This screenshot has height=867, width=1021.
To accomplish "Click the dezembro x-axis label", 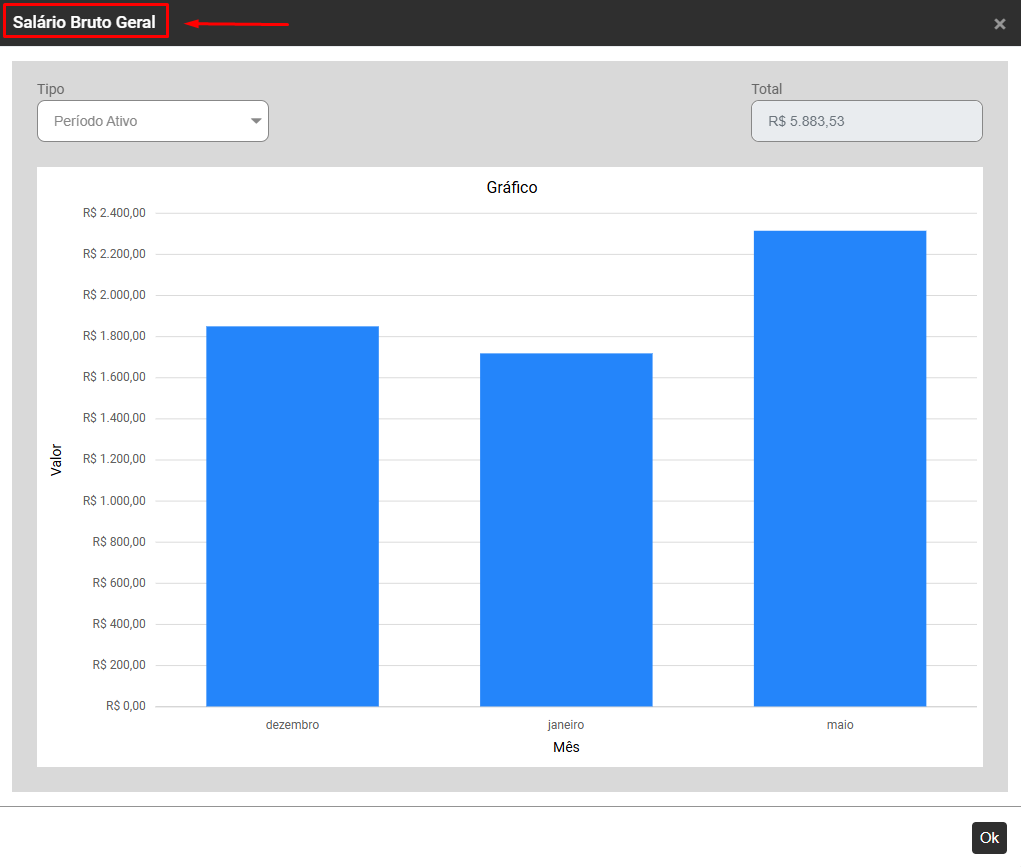I will 292,725.
